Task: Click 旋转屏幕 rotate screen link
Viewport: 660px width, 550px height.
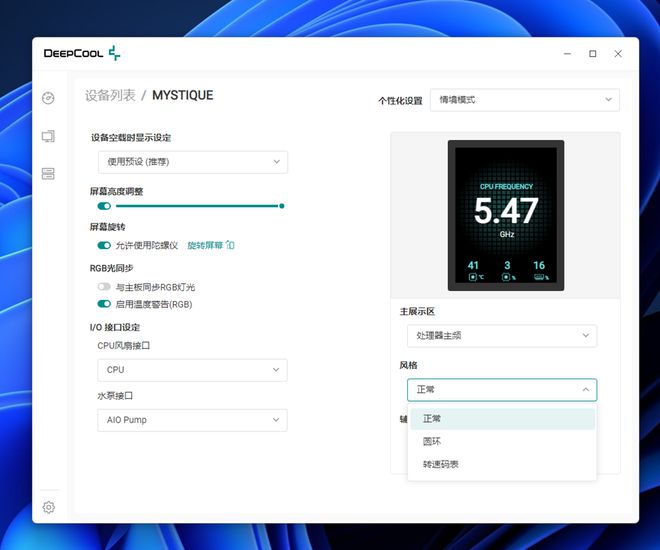Action: tap(205, 245)
